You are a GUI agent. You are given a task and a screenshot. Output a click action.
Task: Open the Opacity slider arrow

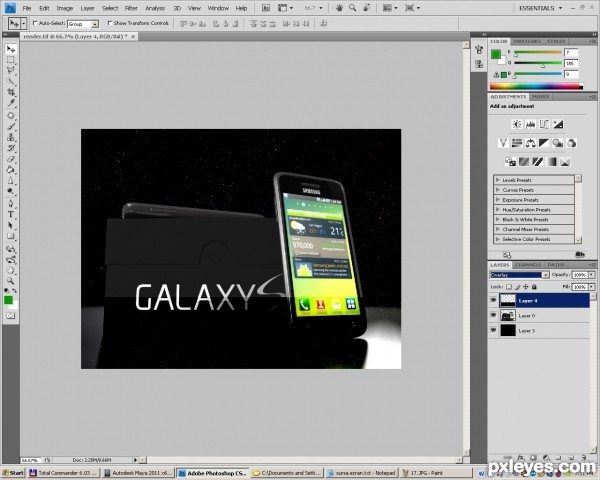coord(592,275)
